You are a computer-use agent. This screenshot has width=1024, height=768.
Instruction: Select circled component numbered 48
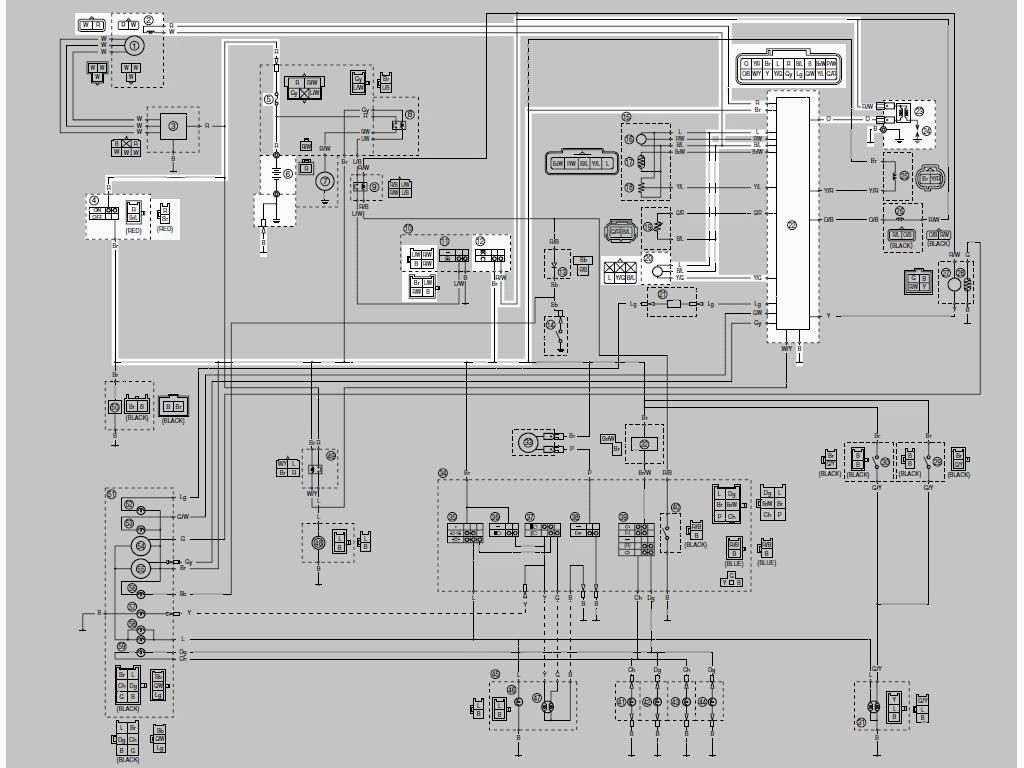[318, 543]
